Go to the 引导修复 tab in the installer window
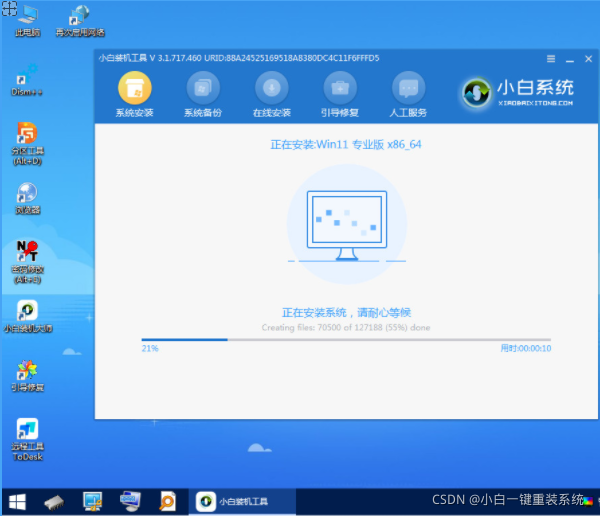Screen dimensions: 600x516 click(340, 94)
